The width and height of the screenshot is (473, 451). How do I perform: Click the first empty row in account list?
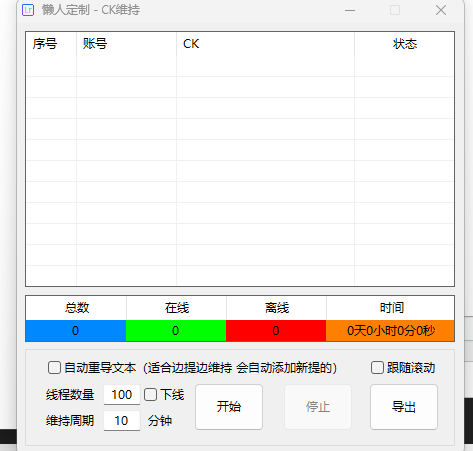click(x=240, y=87)
